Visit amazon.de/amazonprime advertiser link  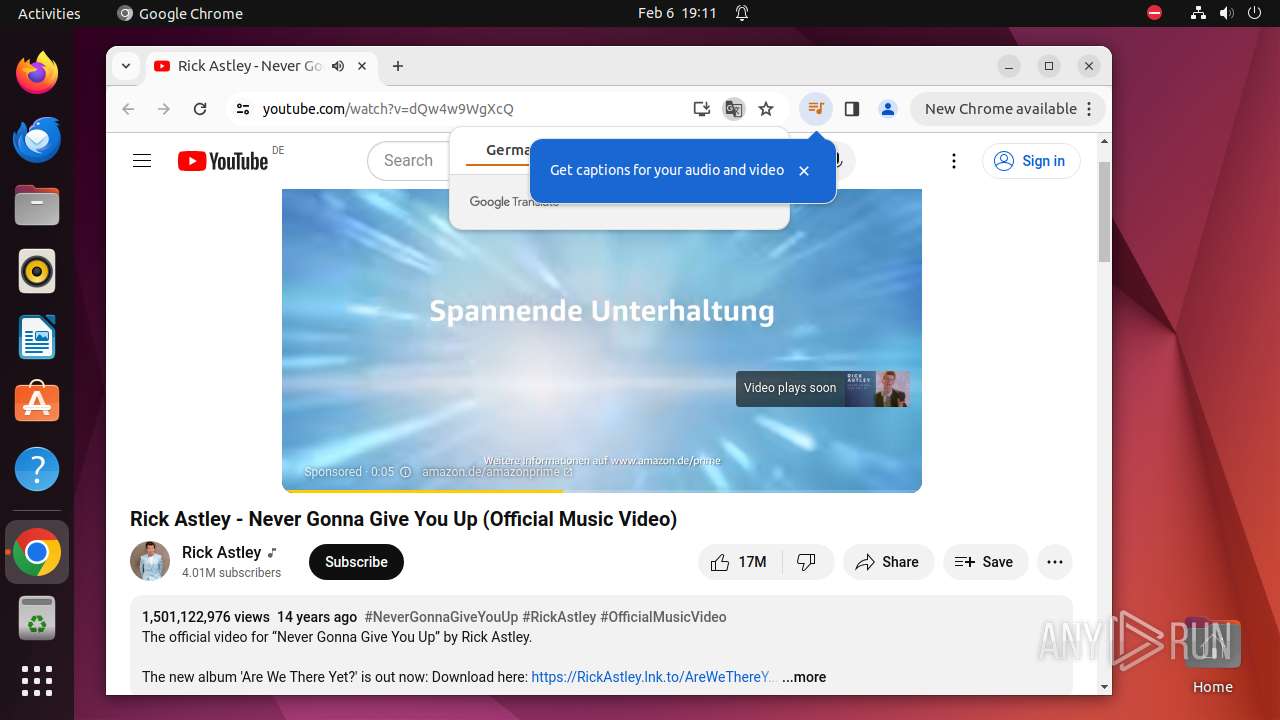pyautogui.click(x=497, y=472)
